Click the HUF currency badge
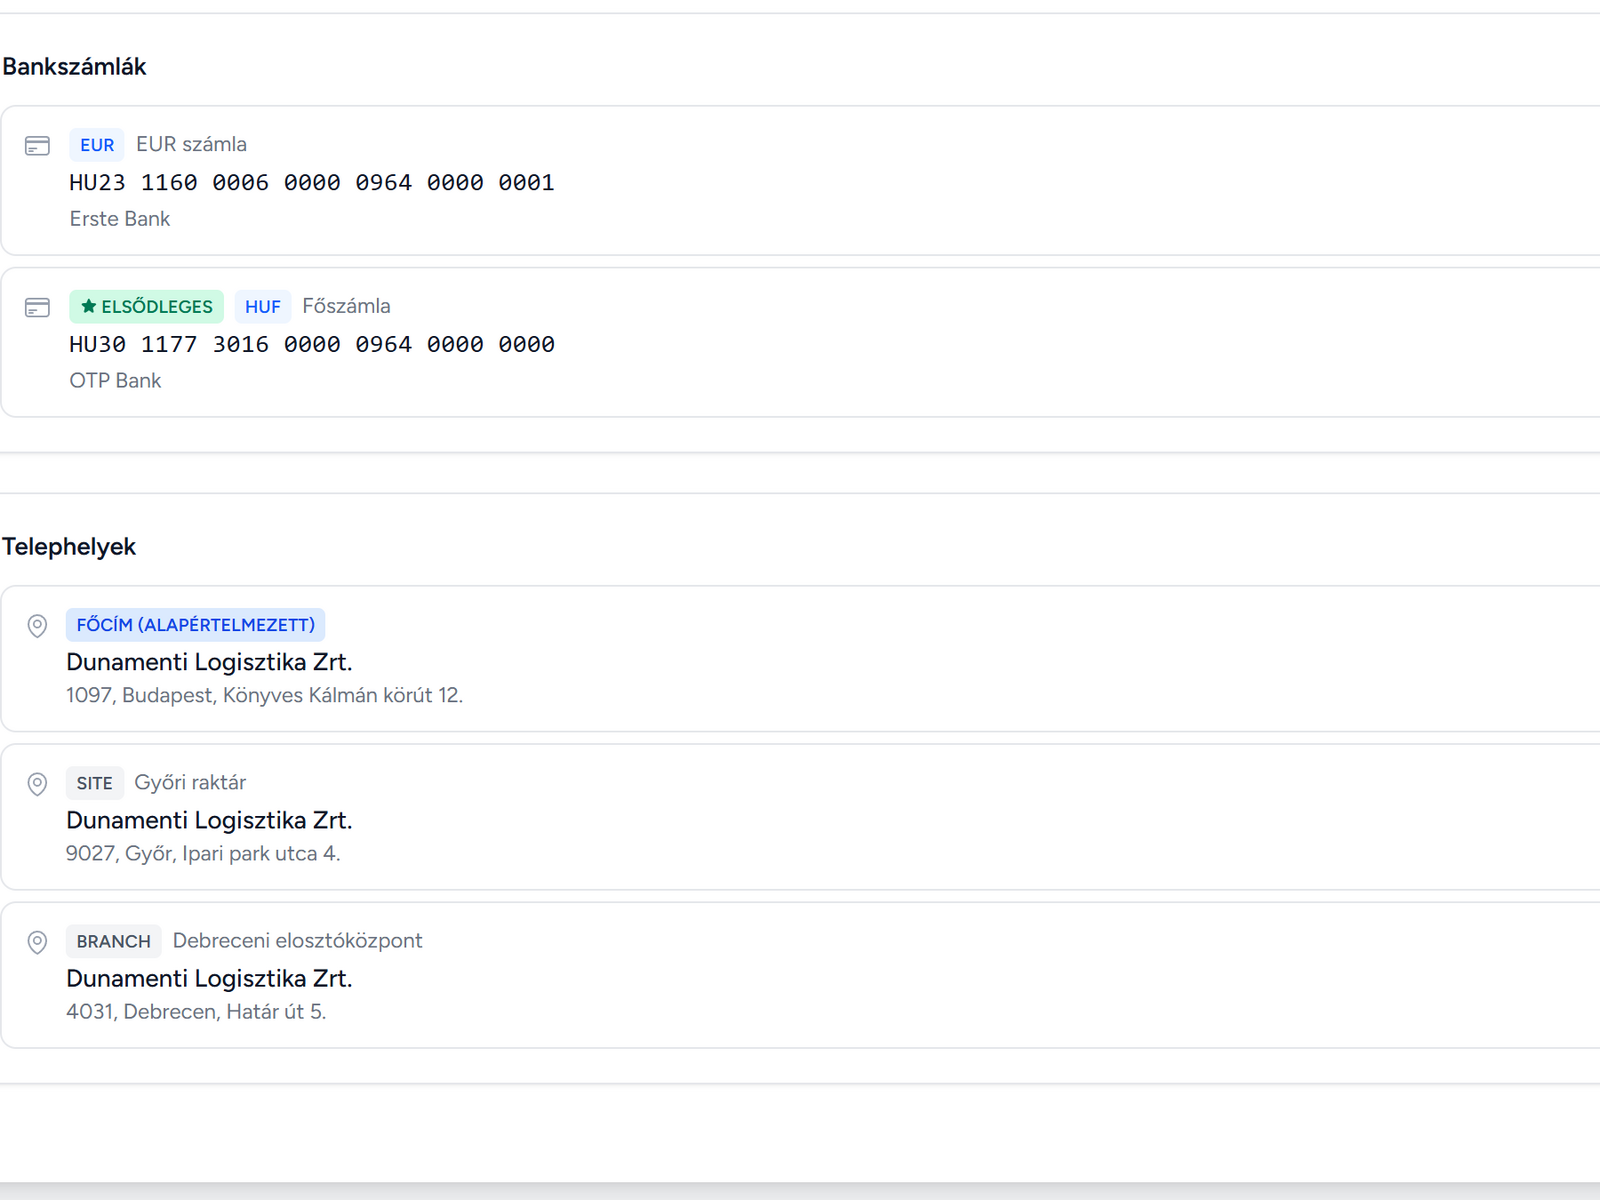 [263, 307]
